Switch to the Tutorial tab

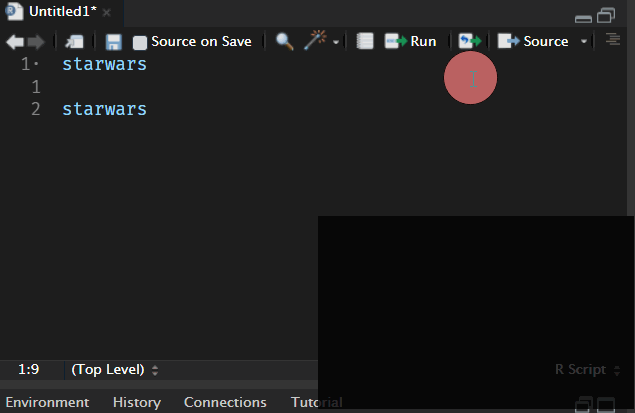point(317,402)
